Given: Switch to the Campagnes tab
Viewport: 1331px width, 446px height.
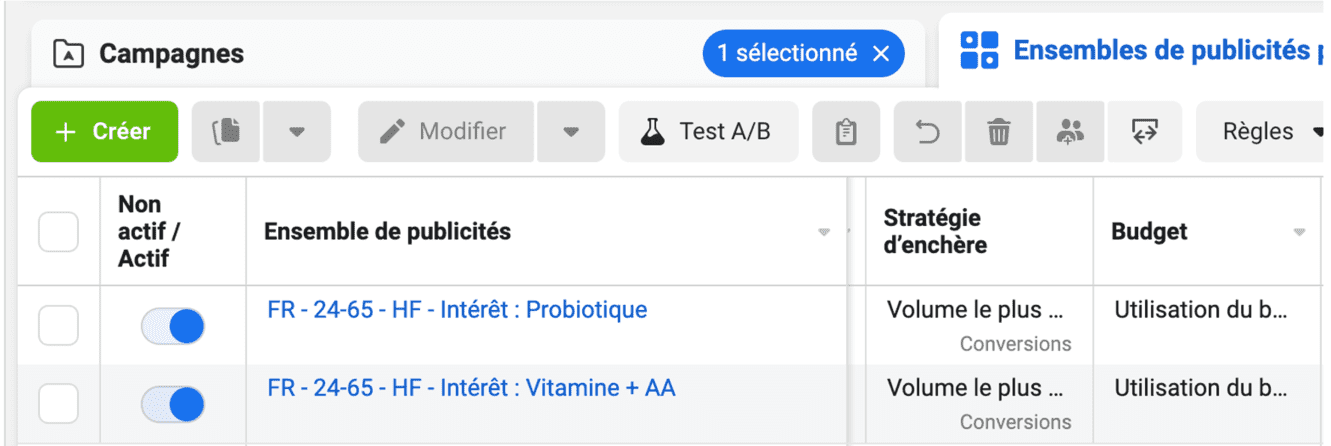Looking at the screenshot, I should [x=170, y=53].
